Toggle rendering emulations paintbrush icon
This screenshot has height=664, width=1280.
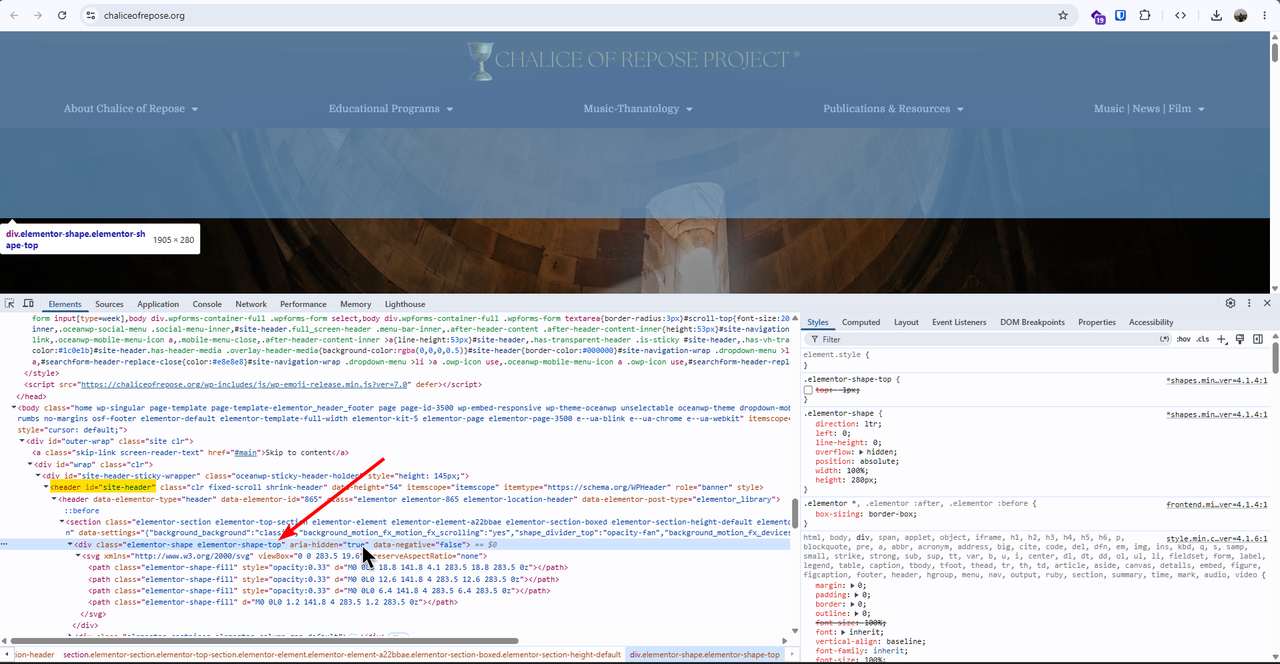pyautogui.click(x=1240, y=340)
